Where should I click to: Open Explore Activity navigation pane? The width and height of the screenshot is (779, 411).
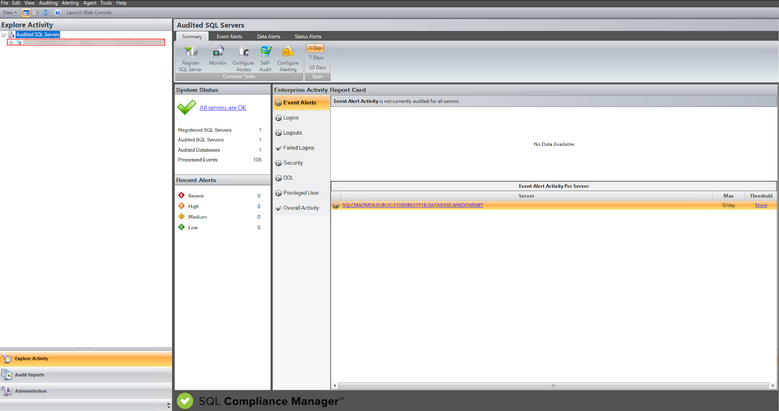86,358
